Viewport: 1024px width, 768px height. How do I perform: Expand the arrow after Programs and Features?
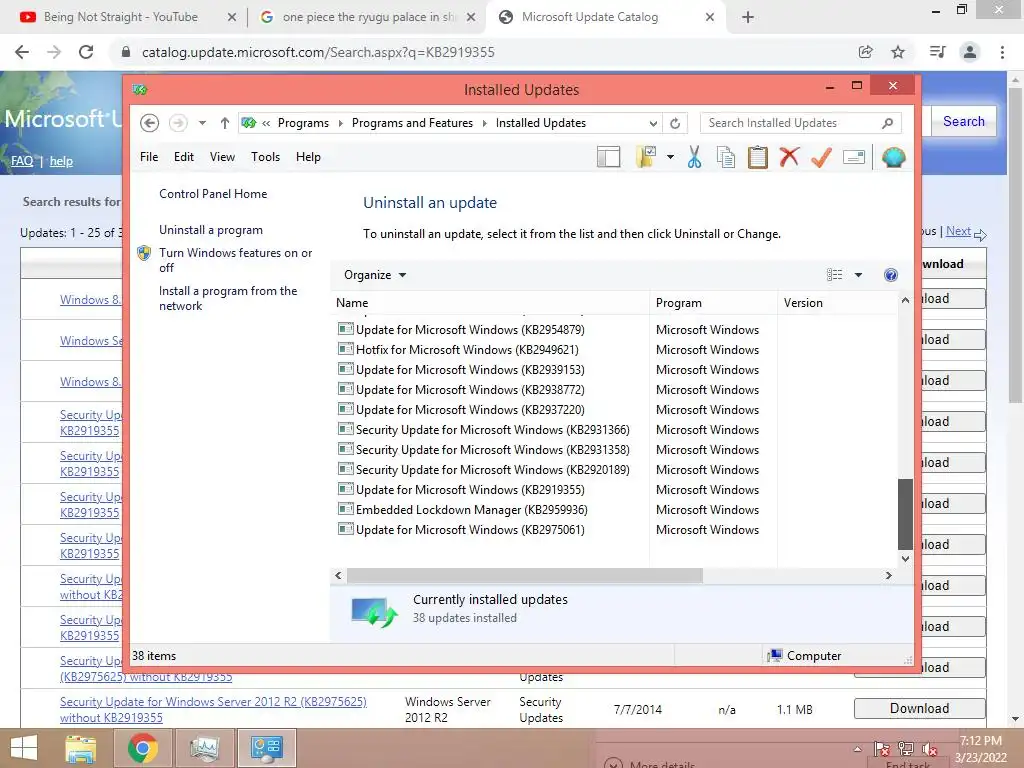coord(485,123)
